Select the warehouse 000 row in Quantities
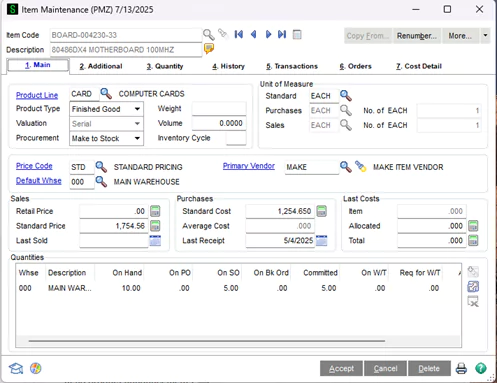497x383 pixels. tap(238, 288)
